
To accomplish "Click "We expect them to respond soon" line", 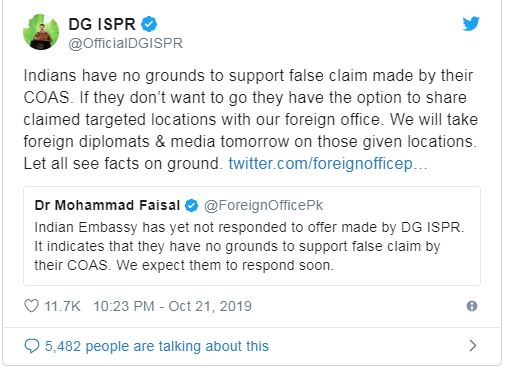I will point(225,265).
